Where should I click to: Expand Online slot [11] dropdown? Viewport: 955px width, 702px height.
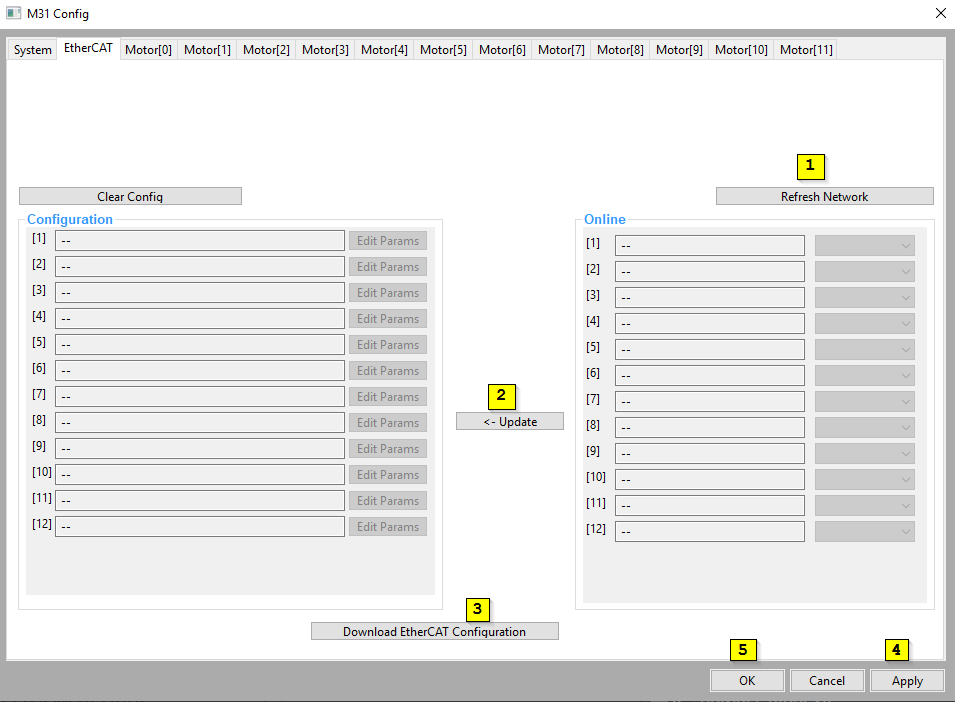[x=865, y=505]
